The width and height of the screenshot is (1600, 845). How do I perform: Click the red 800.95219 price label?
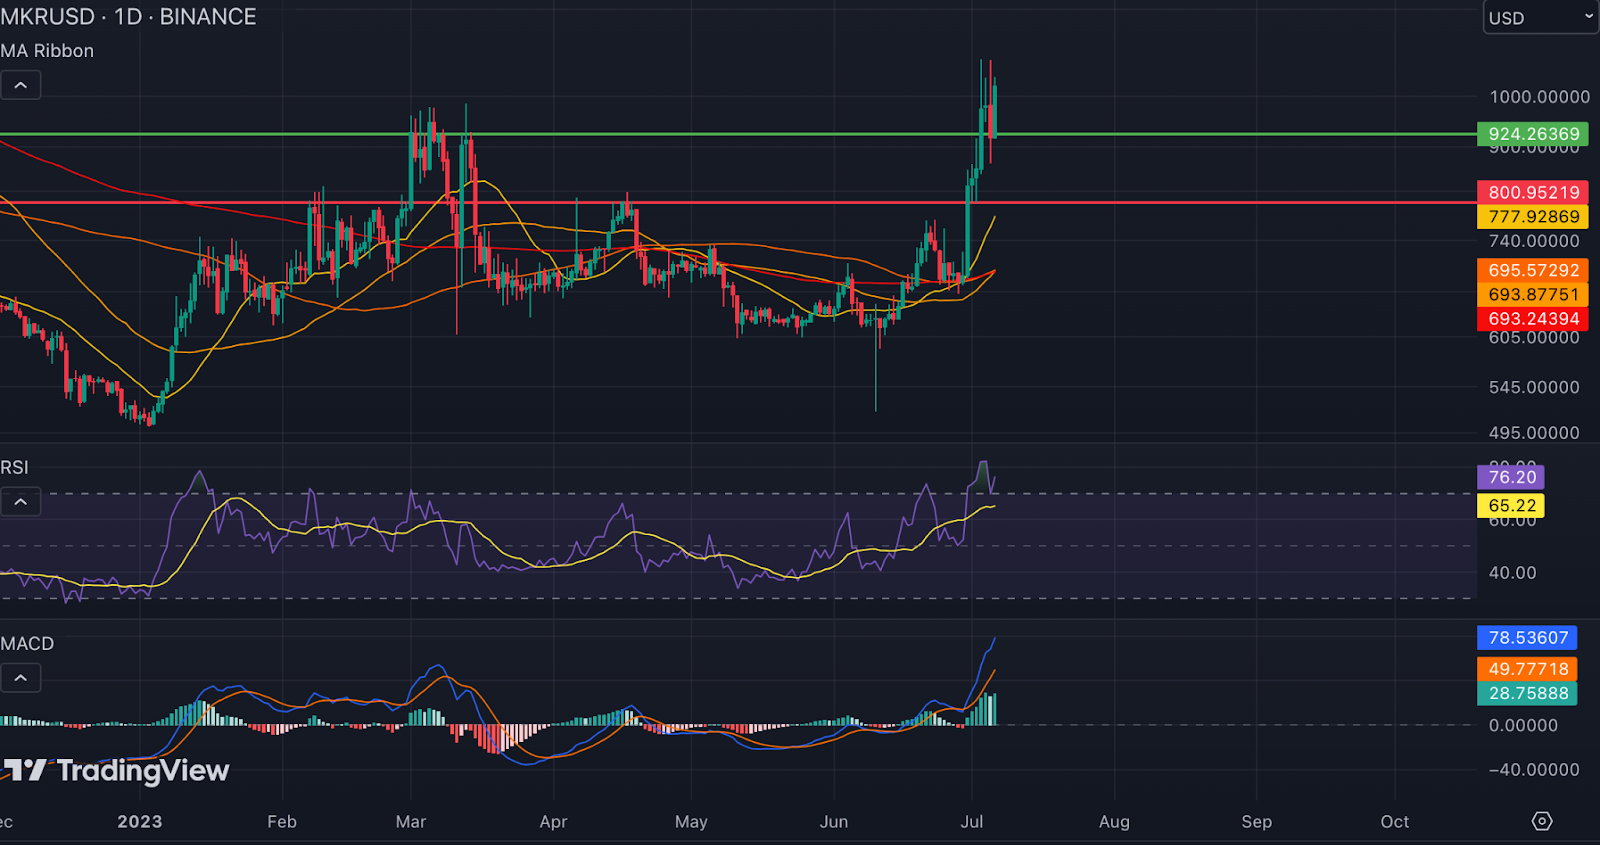[x=1533, y=192]
